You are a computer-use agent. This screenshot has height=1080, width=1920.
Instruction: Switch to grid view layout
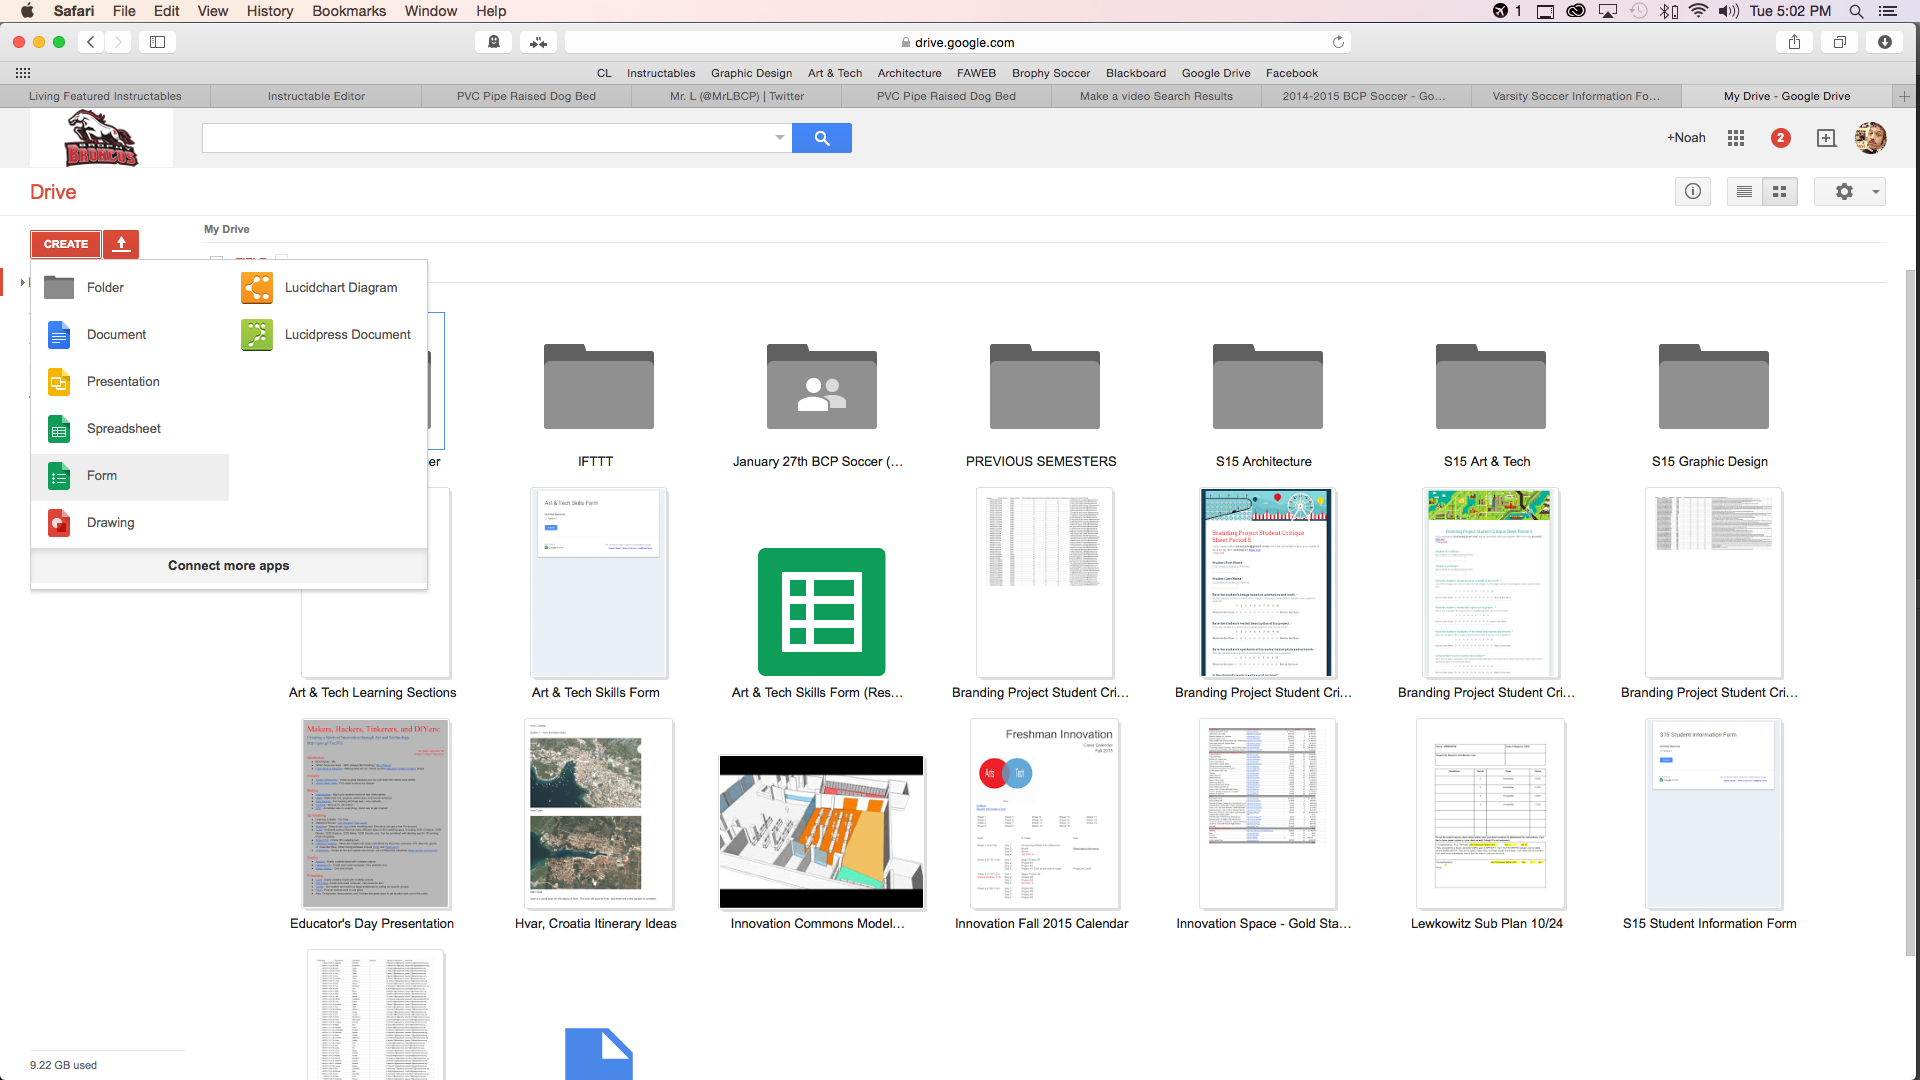(1780, 192)
